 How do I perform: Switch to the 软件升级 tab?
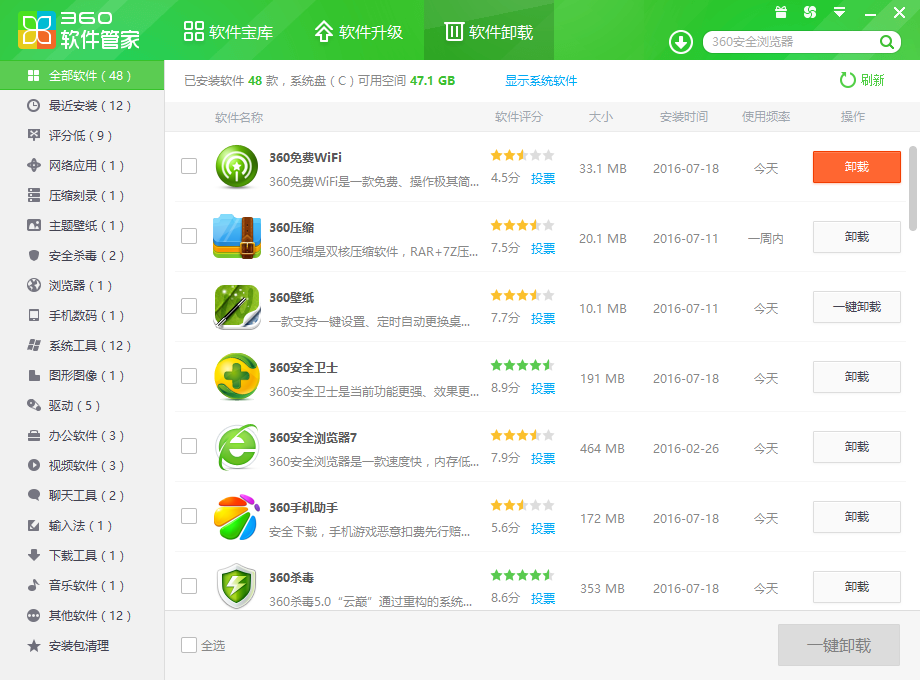coord(359,32)
